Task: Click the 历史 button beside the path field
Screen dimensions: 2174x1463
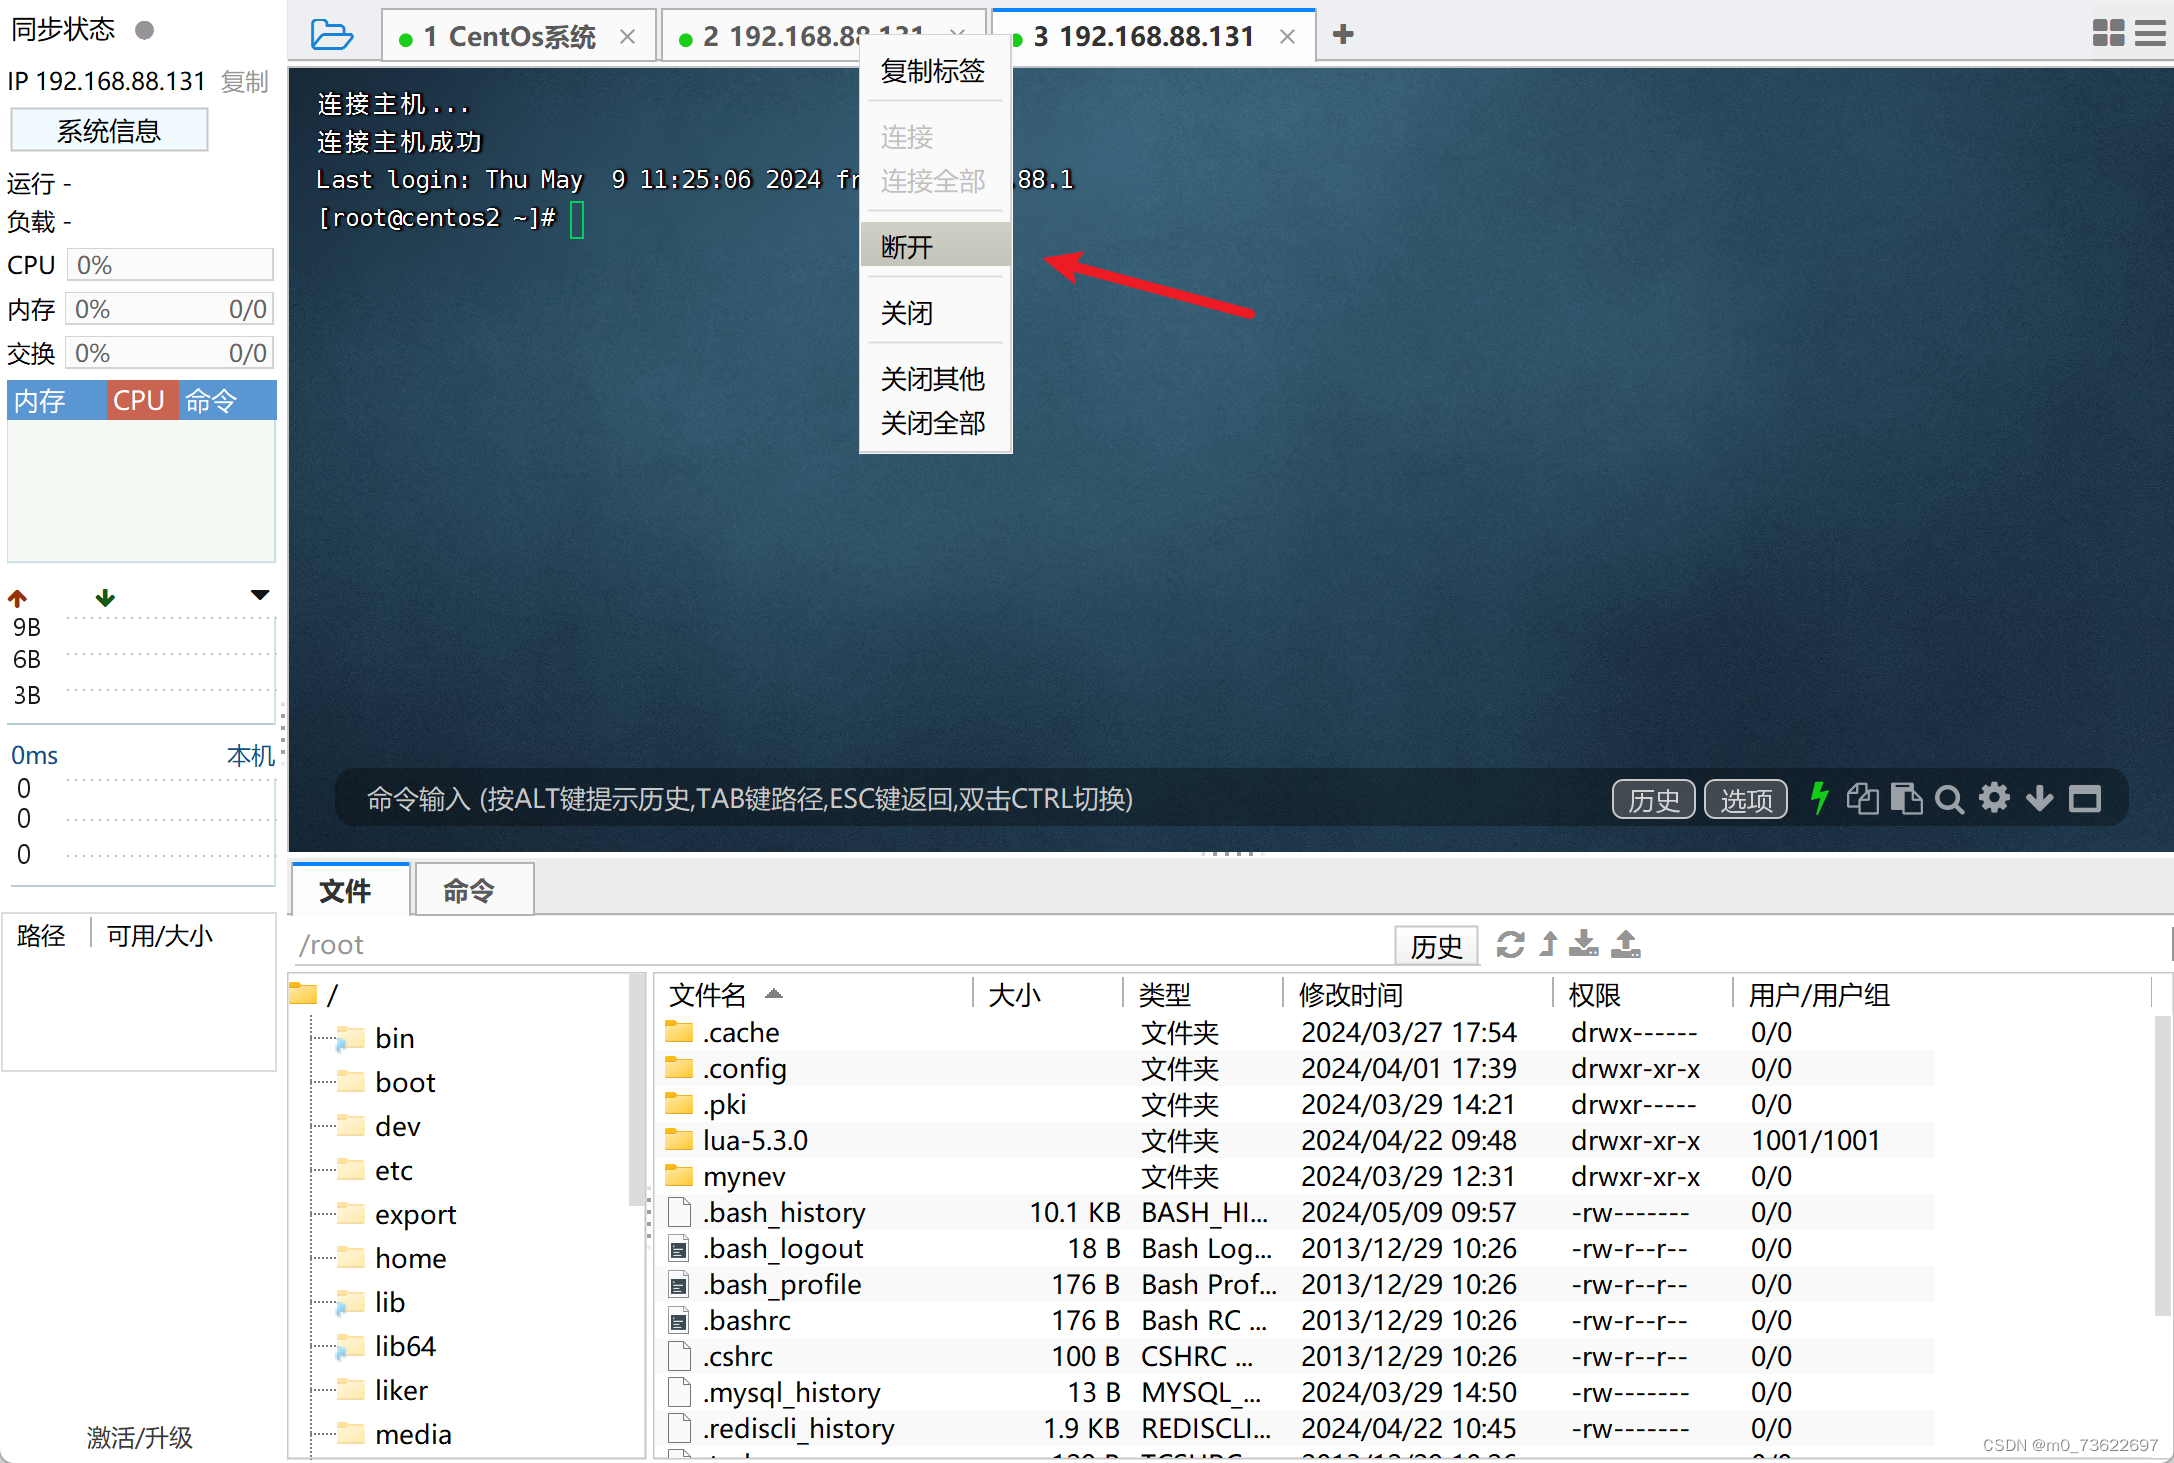Action: [x=1436, y=945]
